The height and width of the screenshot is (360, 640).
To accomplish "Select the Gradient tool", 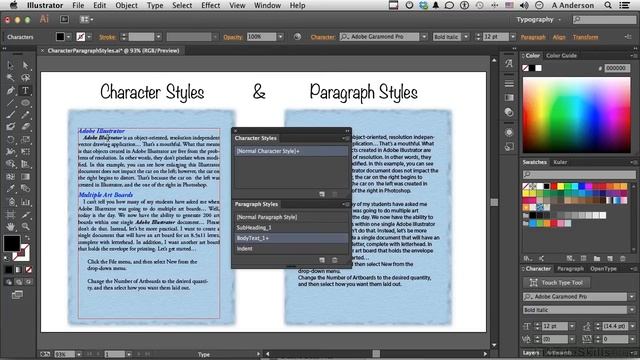I will pos(25,177).
